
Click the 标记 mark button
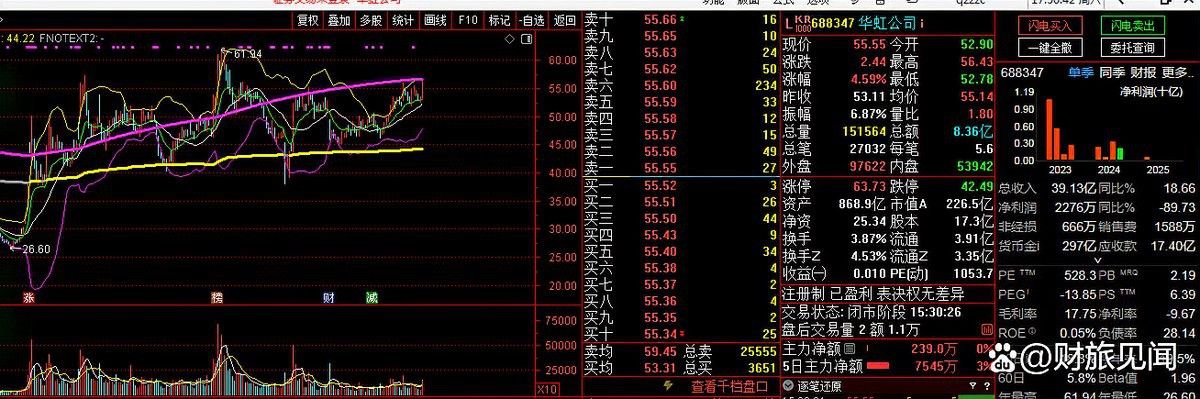coord(498,19)
